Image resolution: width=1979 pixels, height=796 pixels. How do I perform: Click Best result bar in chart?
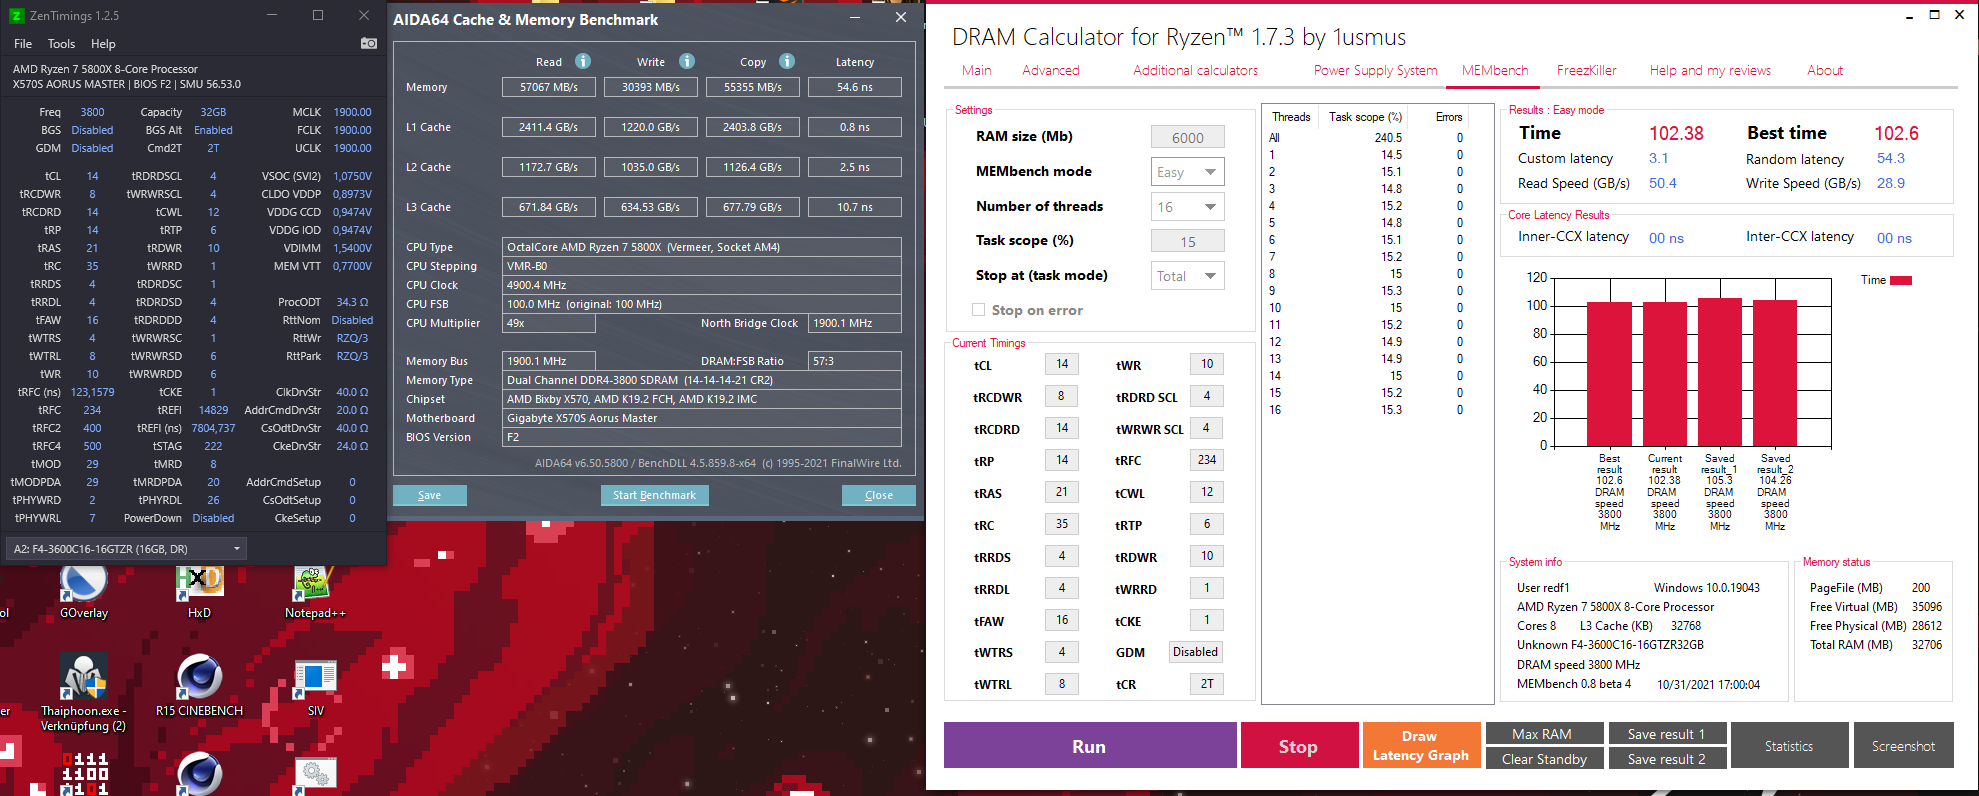[1609, 374]
